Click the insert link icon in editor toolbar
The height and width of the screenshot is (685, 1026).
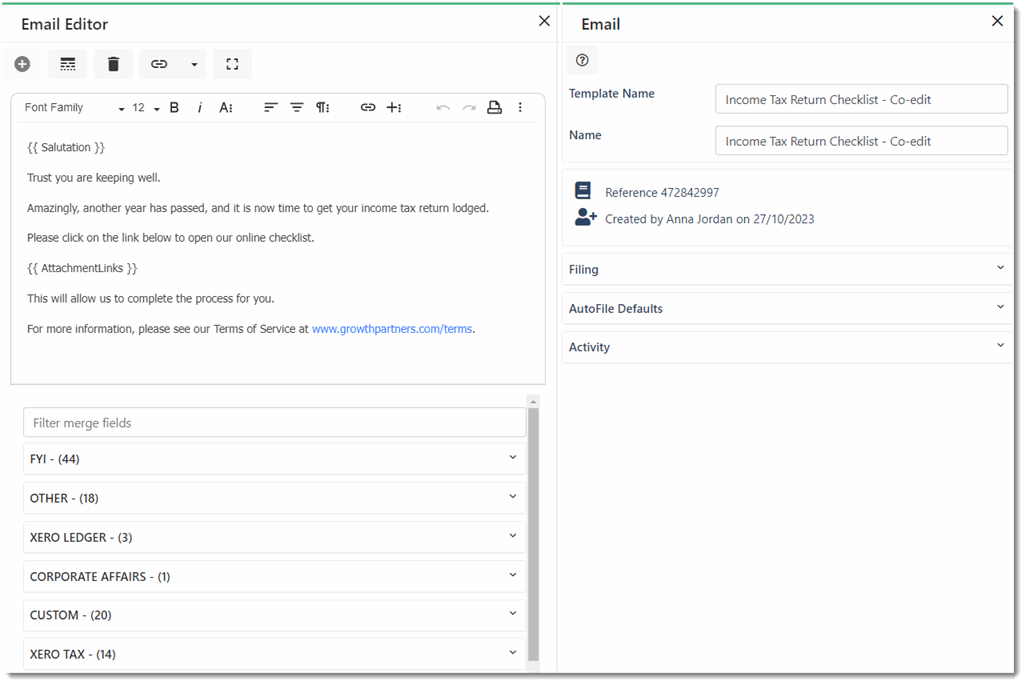(x=368, y=107)
